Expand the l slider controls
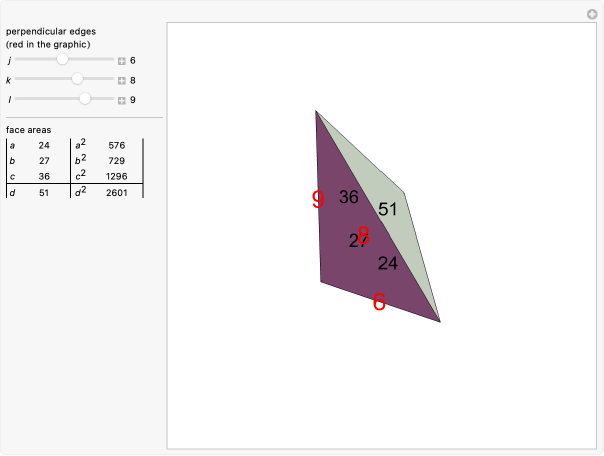 click(121, 100)
